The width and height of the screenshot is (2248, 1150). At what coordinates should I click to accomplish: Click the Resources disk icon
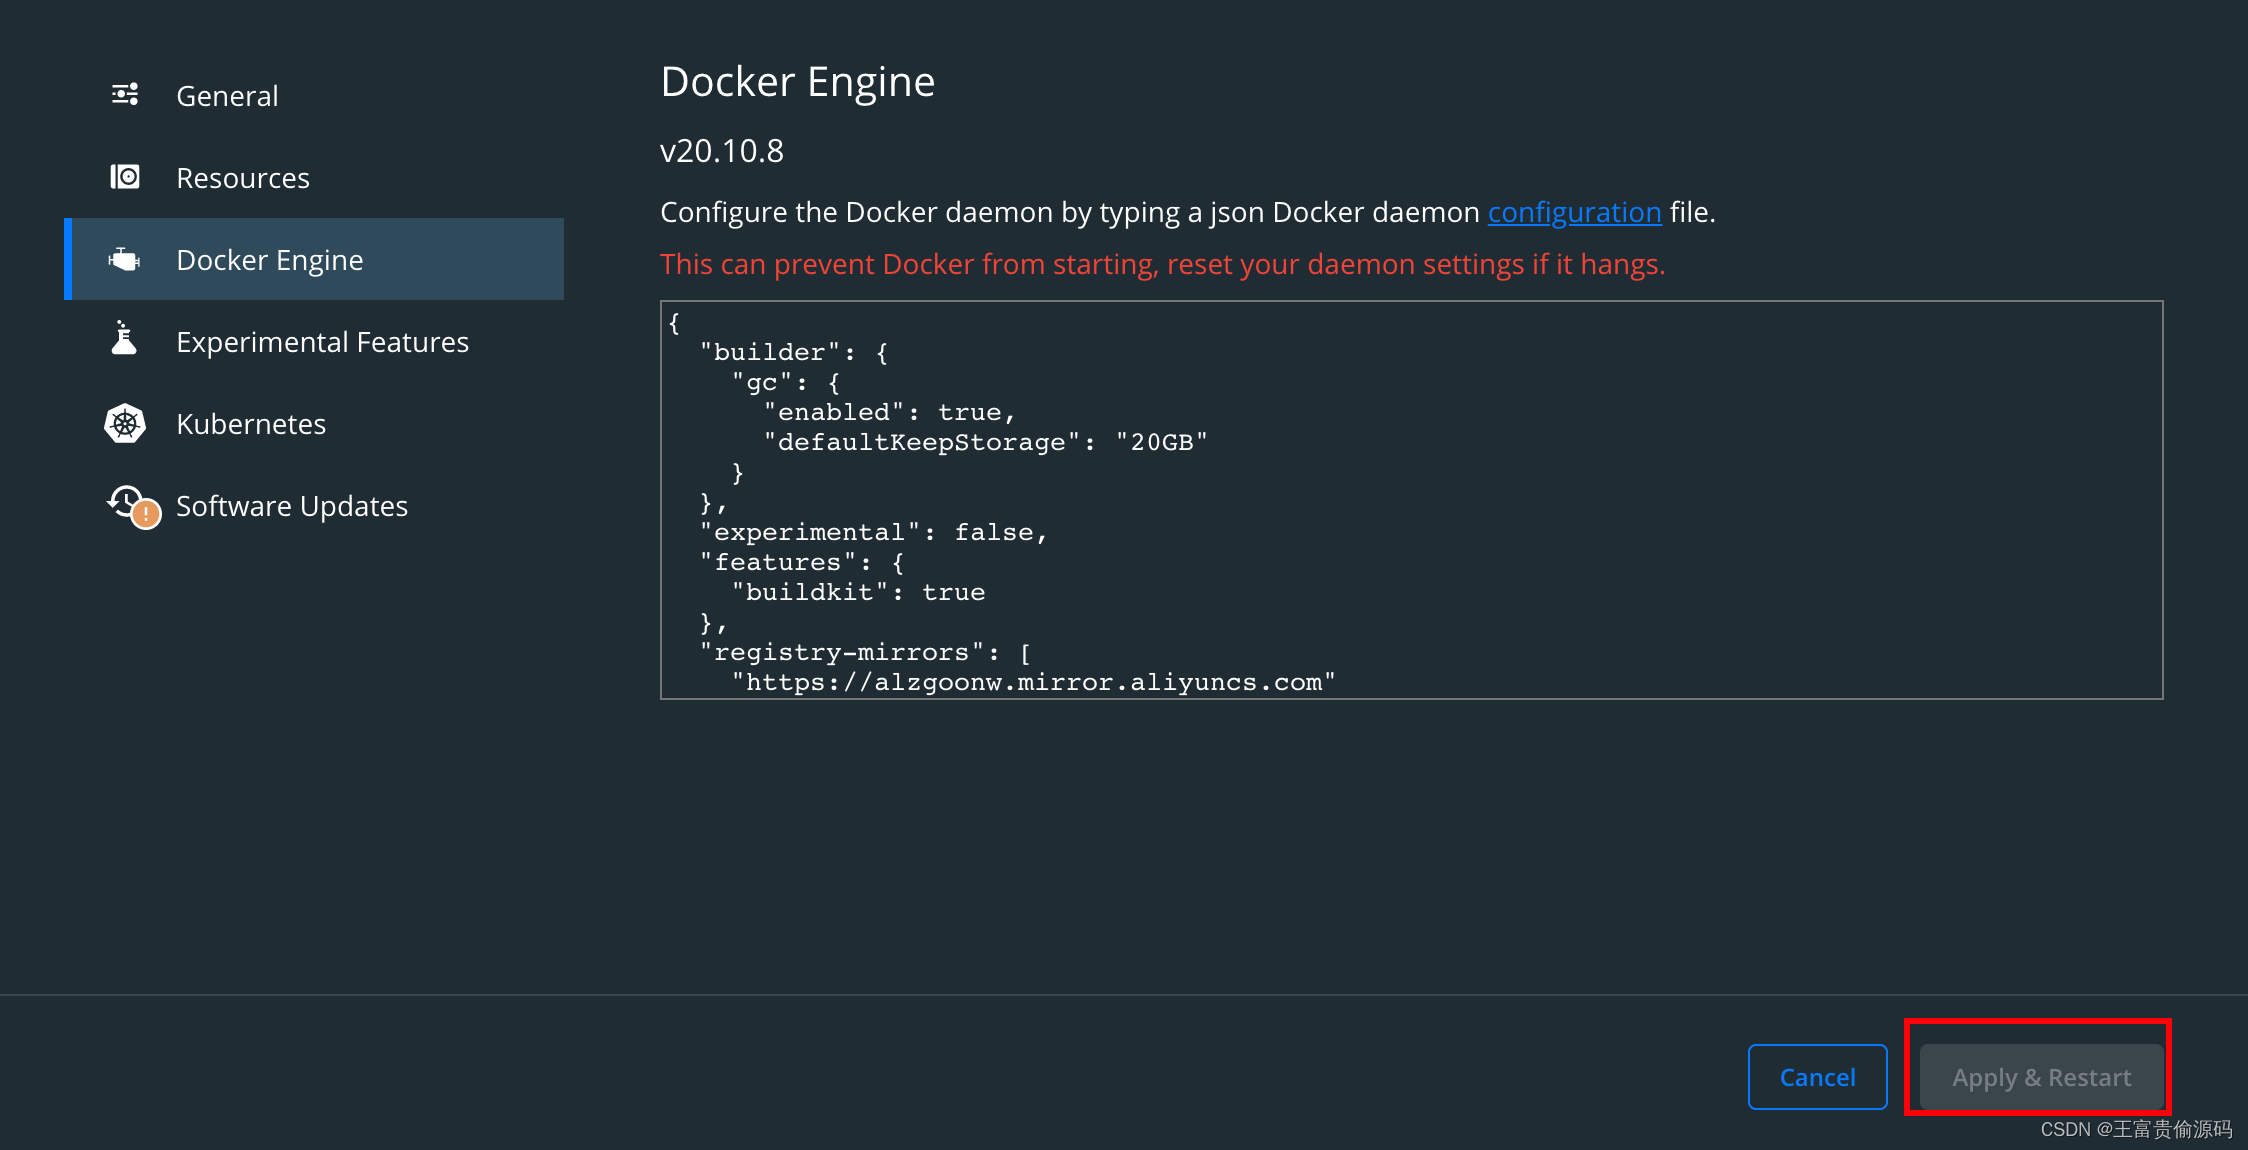click(125, 177)
